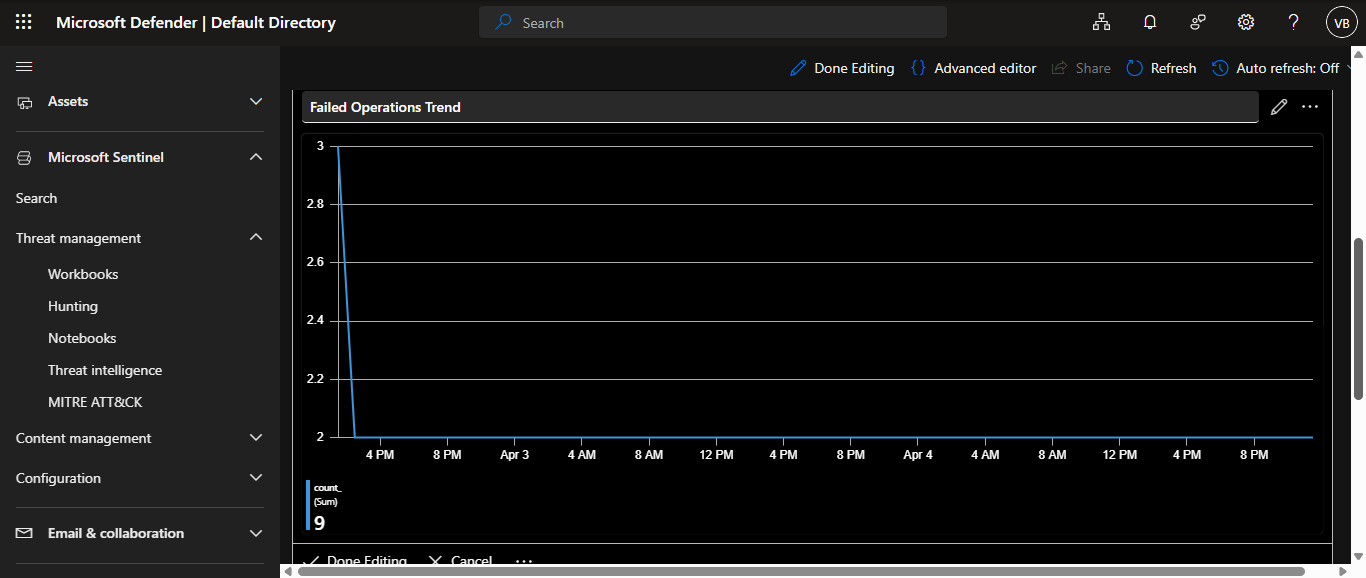The width and height of the screenshot is (1366, 578).
Task: Click the pencil edit icon beside chart title
Action: click(1278, 107)
